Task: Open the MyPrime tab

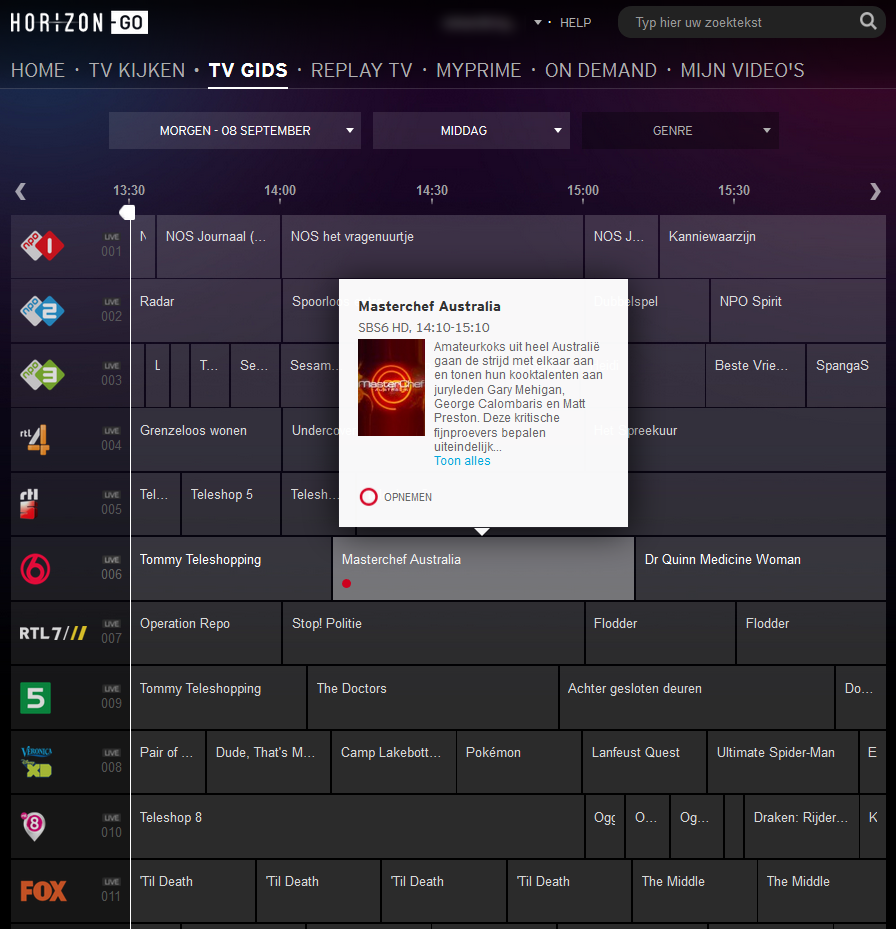Action: (478, 71)
